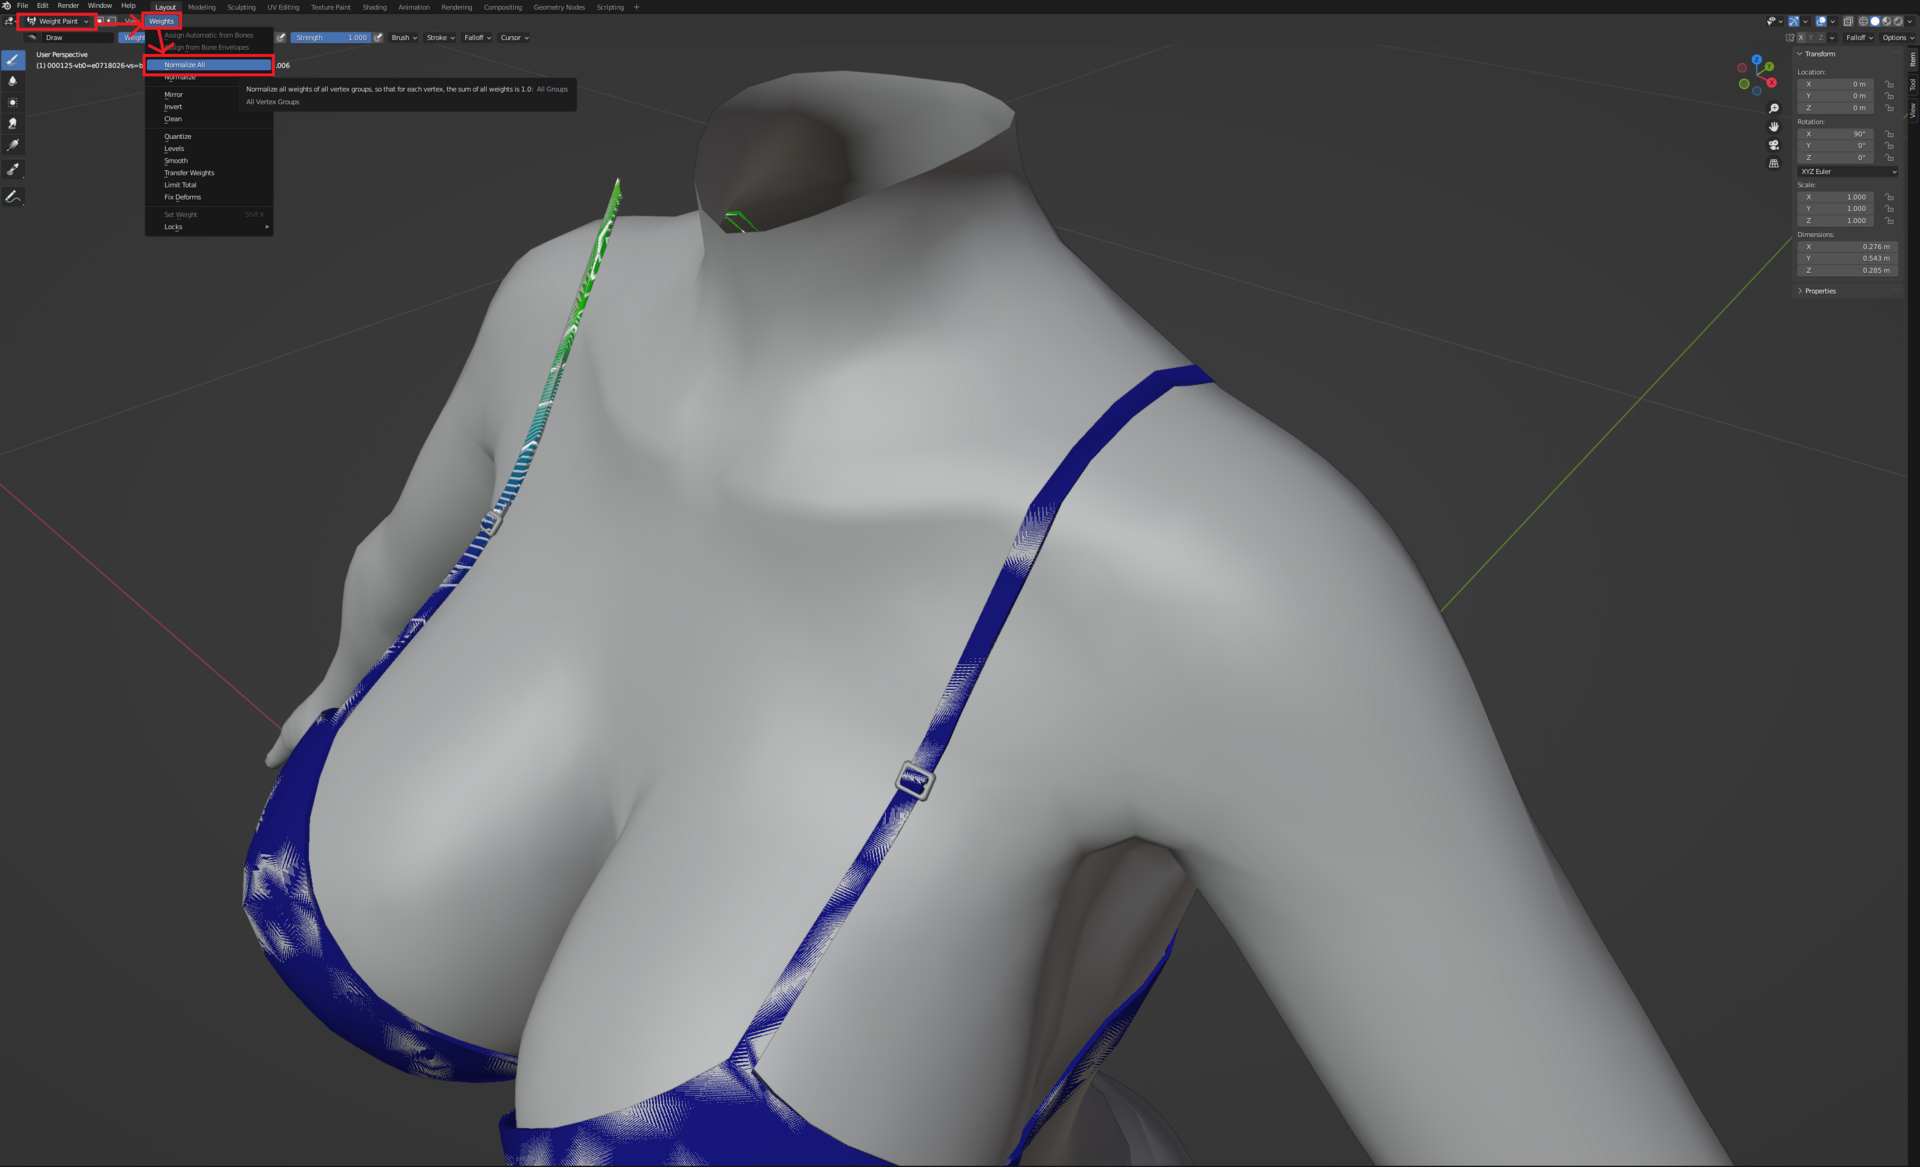Open the viewport shading options dropdown

[x=1910, y=21]
